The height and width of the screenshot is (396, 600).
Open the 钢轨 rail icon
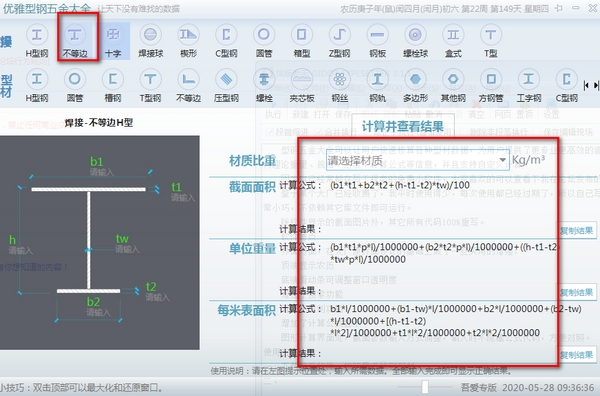point(377,86)
